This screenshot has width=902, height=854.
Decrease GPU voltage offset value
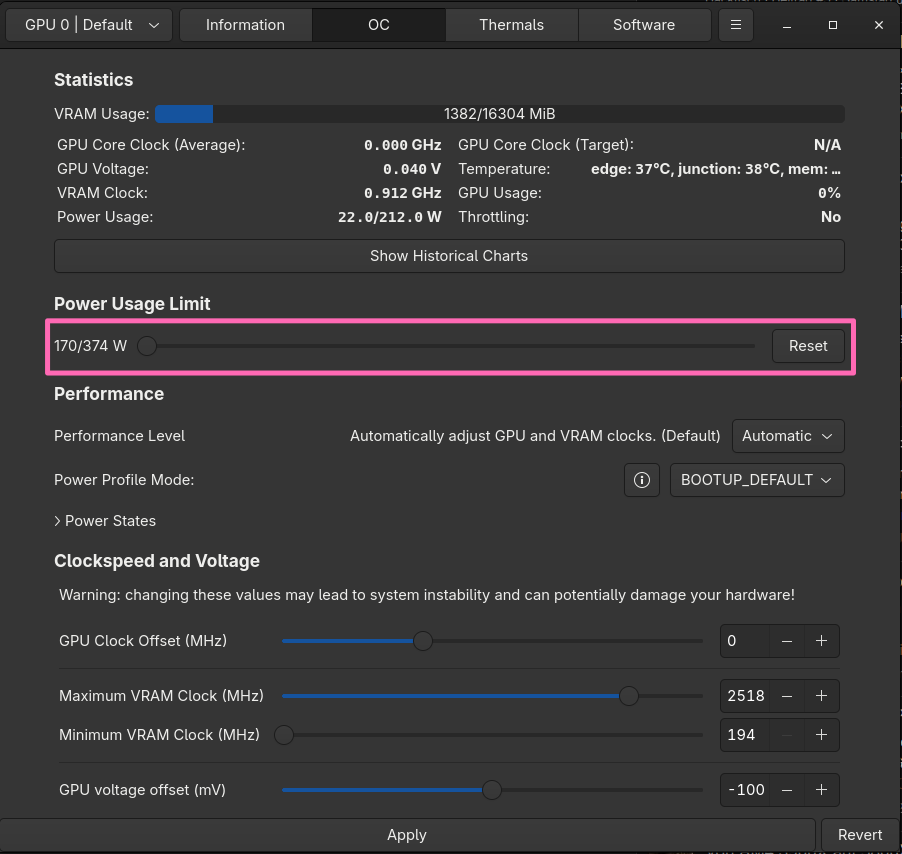pyautogui.click(x=787, y=790)
